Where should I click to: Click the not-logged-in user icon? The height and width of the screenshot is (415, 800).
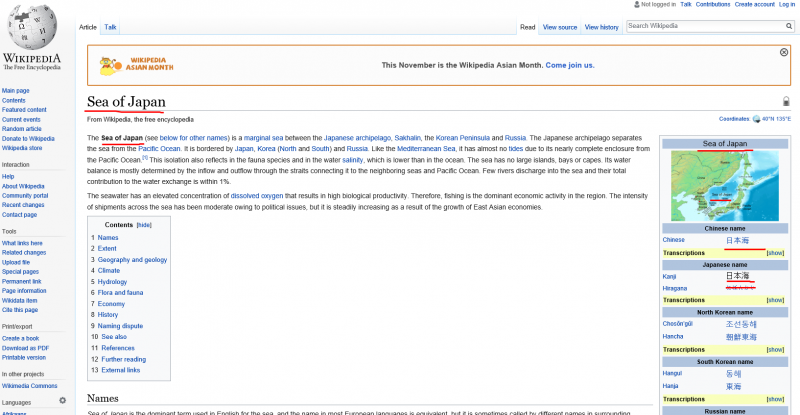click(636, 5)
